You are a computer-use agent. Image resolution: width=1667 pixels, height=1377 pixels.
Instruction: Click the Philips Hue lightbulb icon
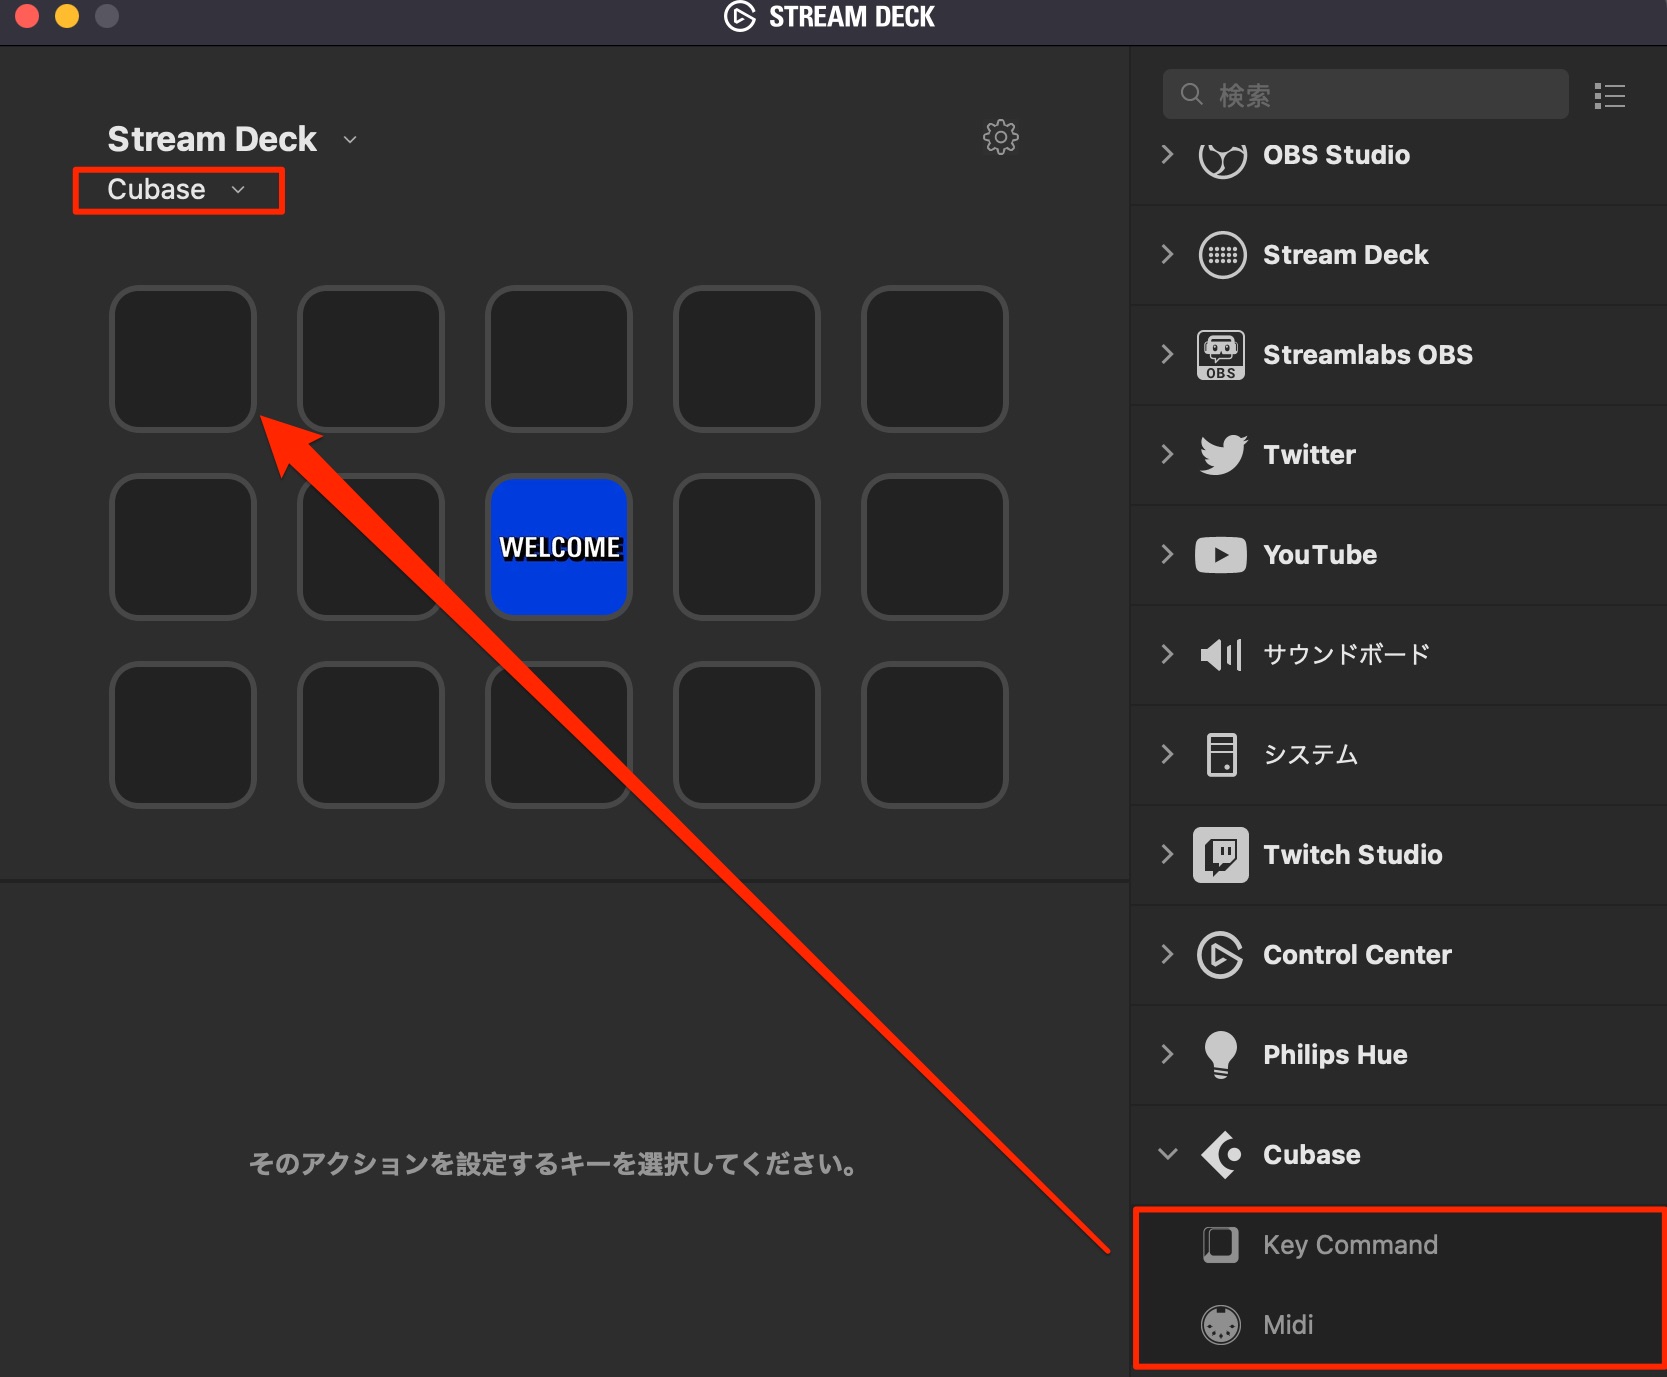[1221, 1055]
